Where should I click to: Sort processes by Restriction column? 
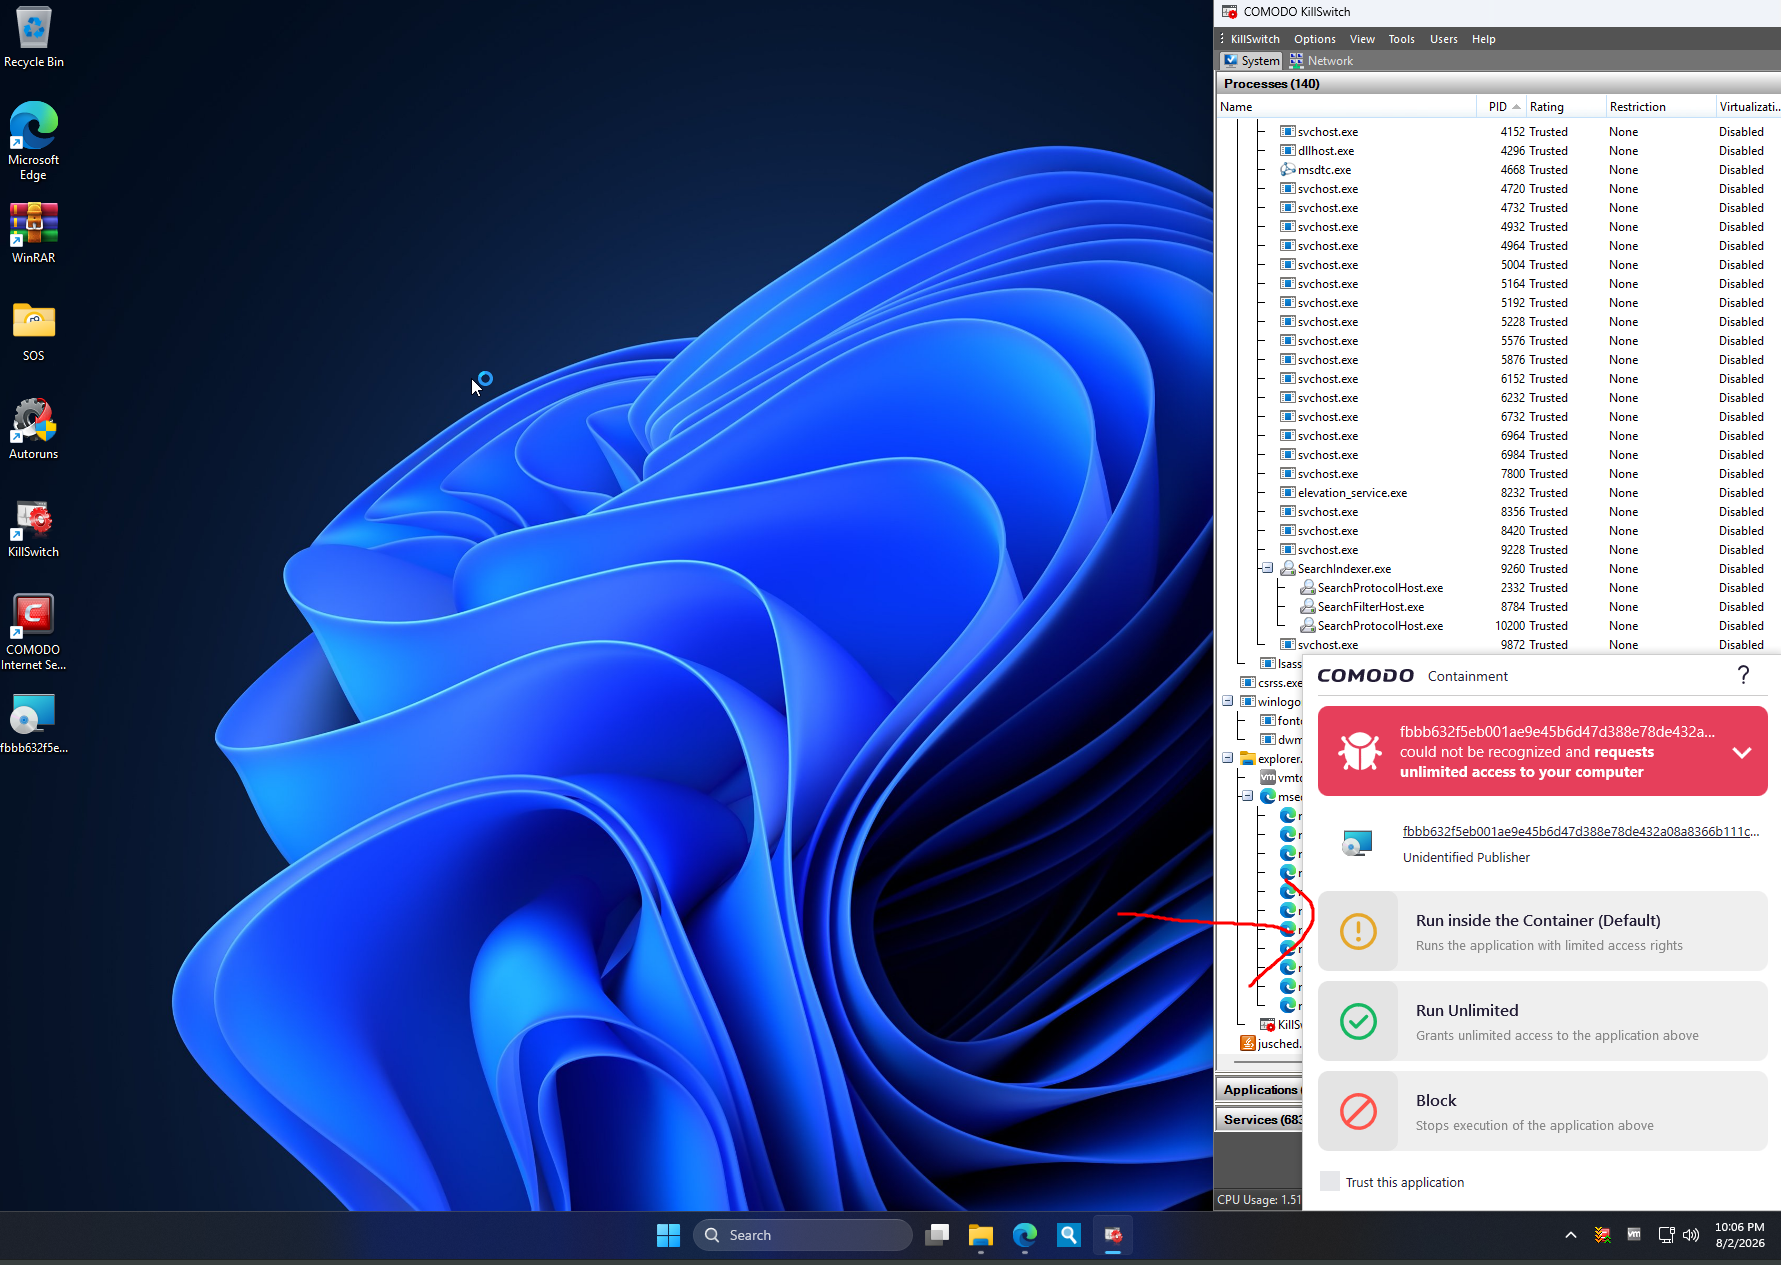pos(1660,107)
